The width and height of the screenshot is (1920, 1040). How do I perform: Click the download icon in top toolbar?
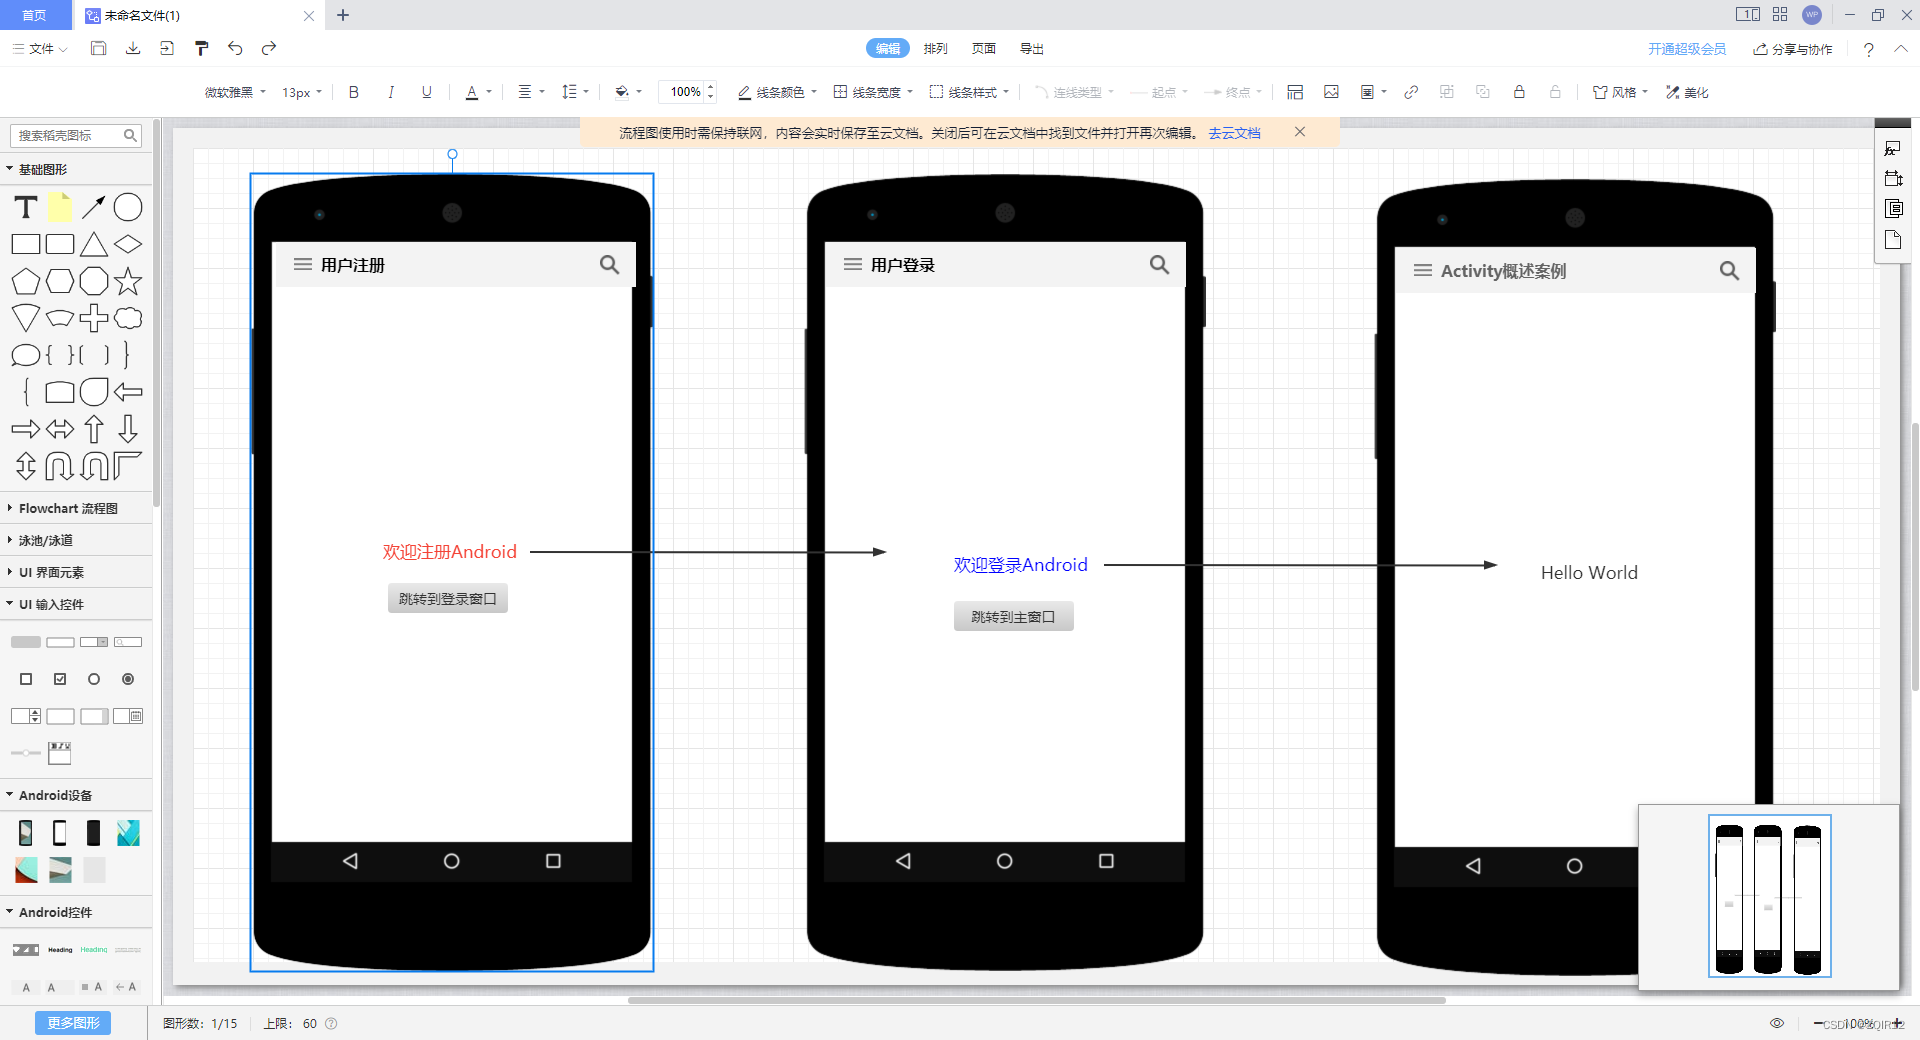pos(133,48)
